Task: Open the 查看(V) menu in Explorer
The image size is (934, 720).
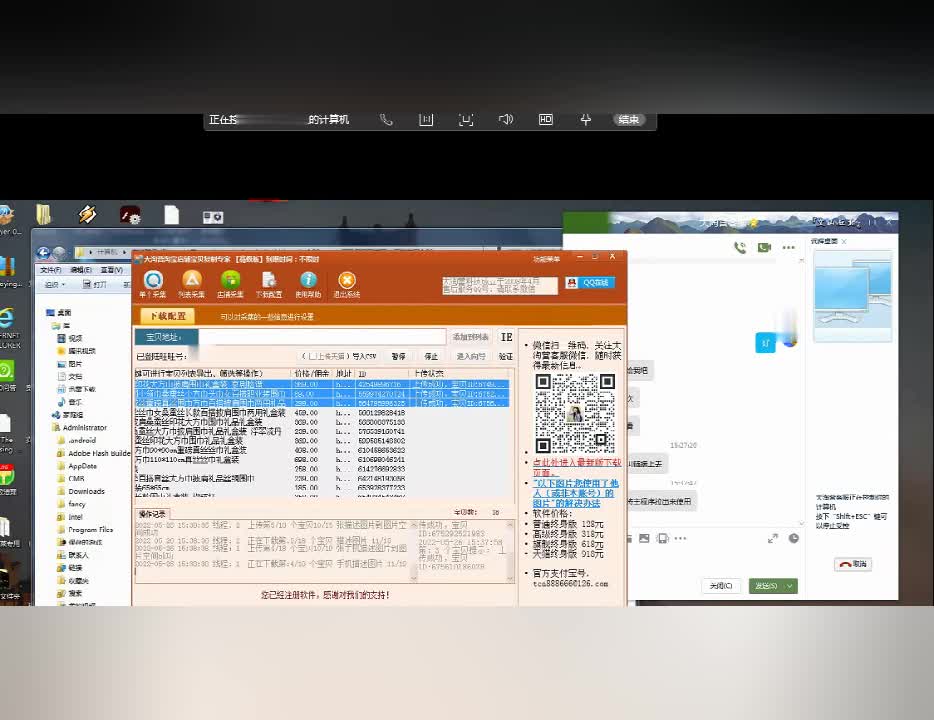Action: [111, 270]
